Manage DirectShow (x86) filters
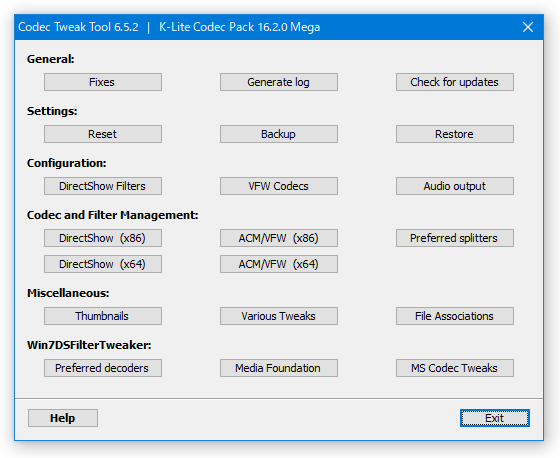The image size is (560, 458). [103, 238]
